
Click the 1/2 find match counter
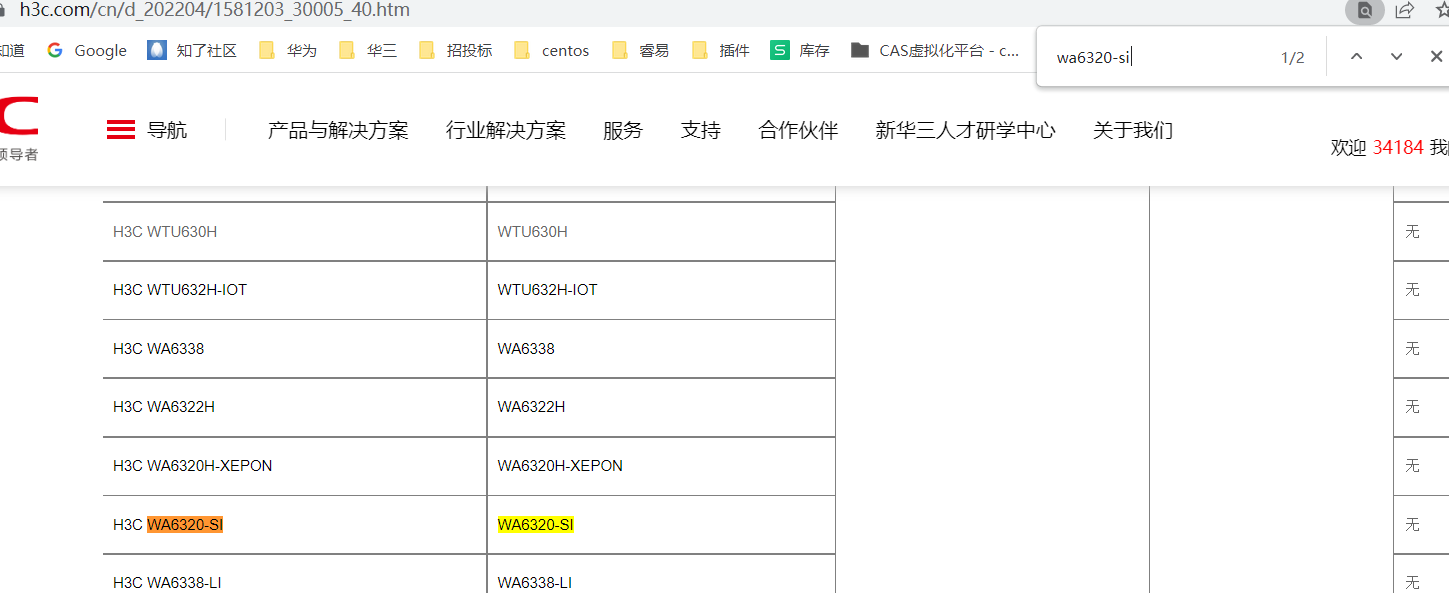tap(1293, 57)
